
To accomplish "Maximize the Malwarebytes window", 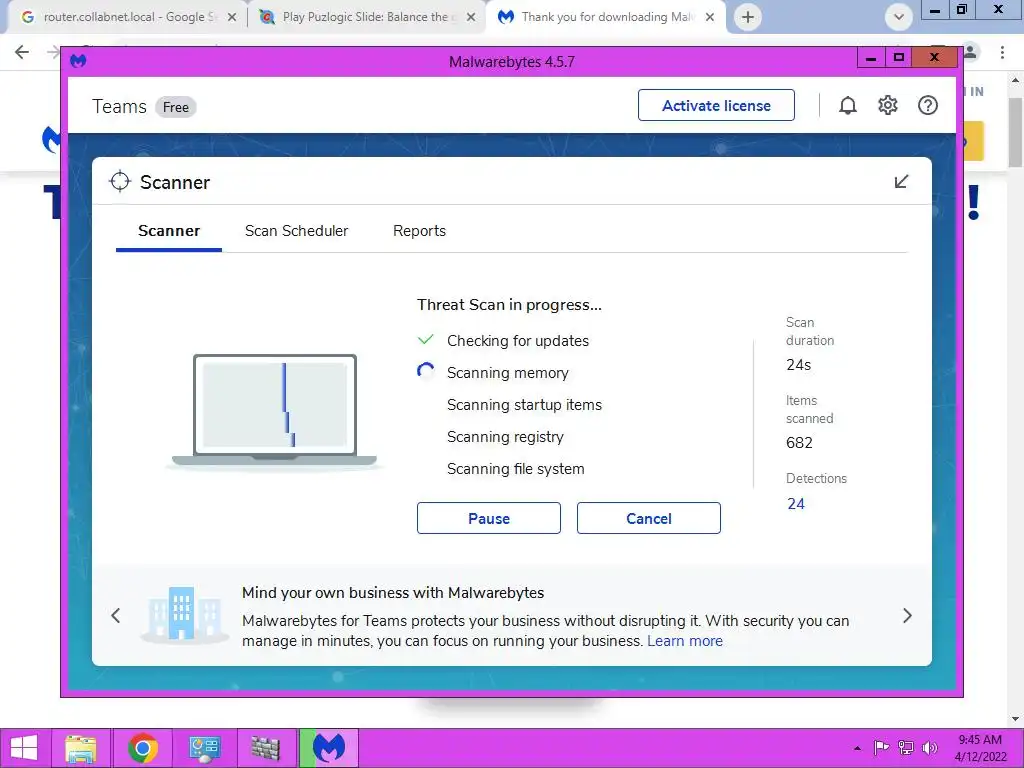I will point(899,58).
